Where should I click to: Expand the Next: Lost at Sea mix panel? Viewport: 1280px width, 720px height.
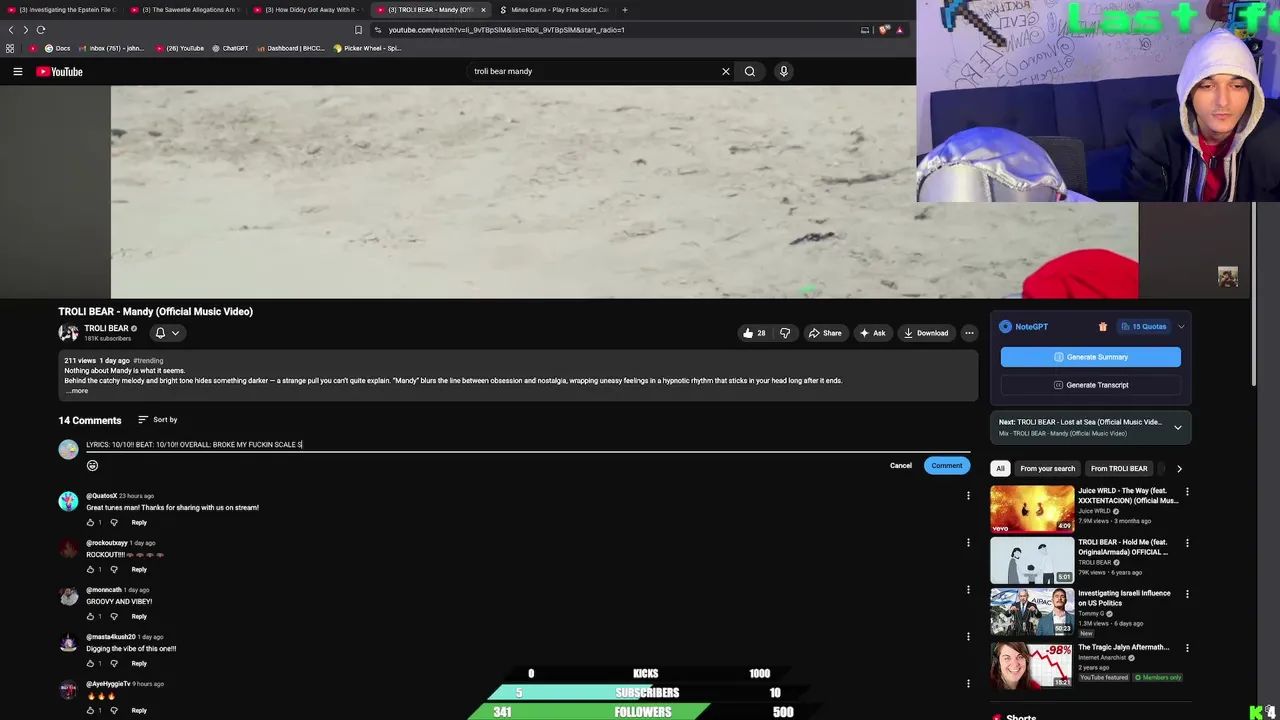1178,427
